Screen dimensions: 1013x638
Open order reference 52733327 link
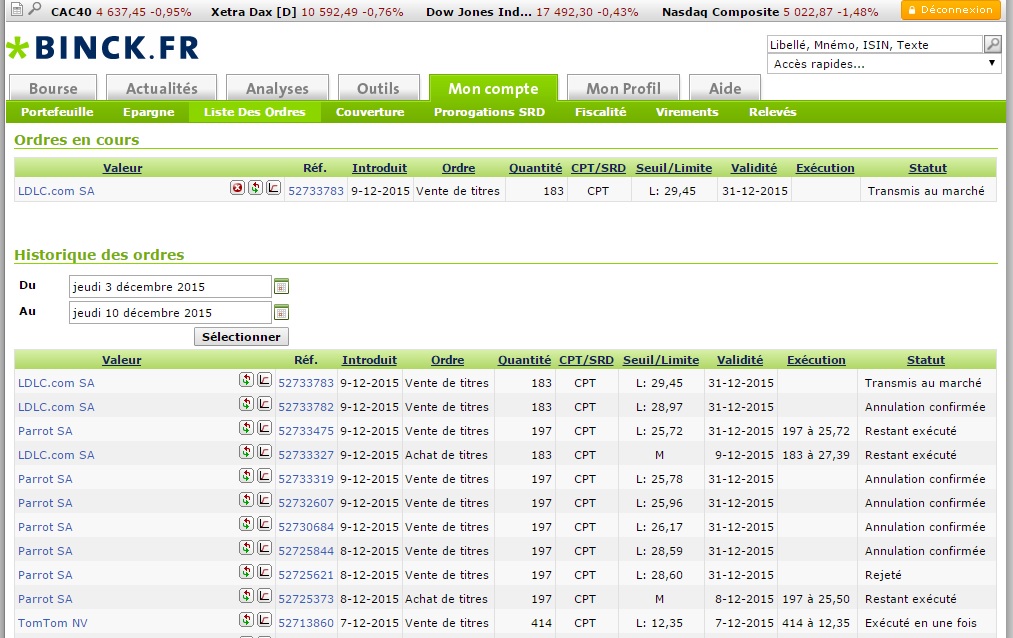306,455
